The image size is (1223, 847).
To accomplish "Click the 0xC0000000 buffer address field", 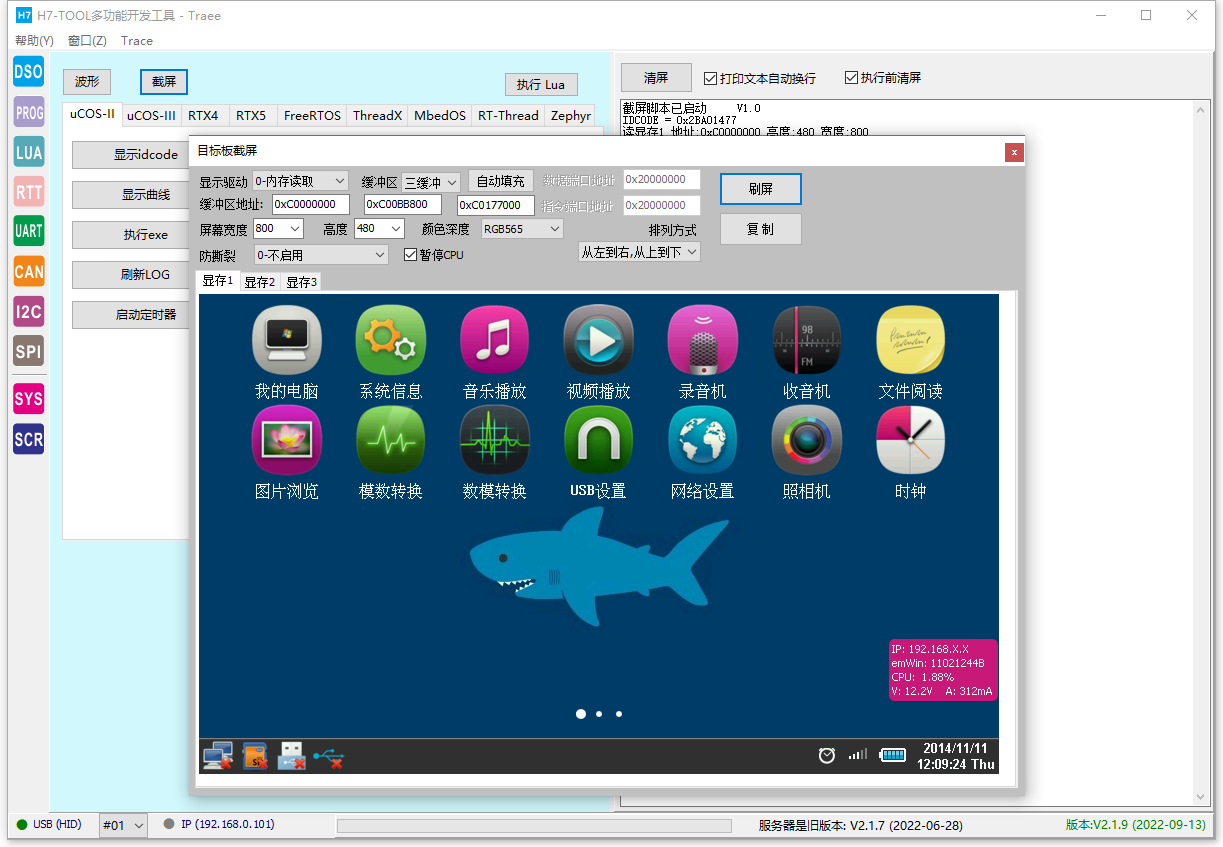I will tap(311, 205).
